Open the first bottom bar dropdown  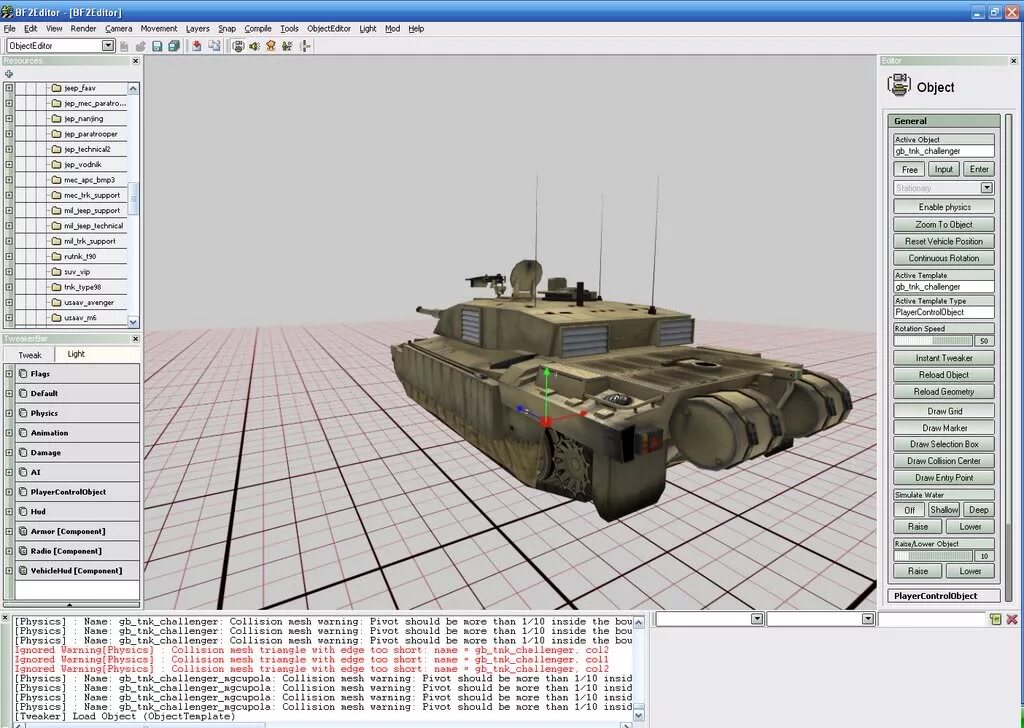coord(757,618)
